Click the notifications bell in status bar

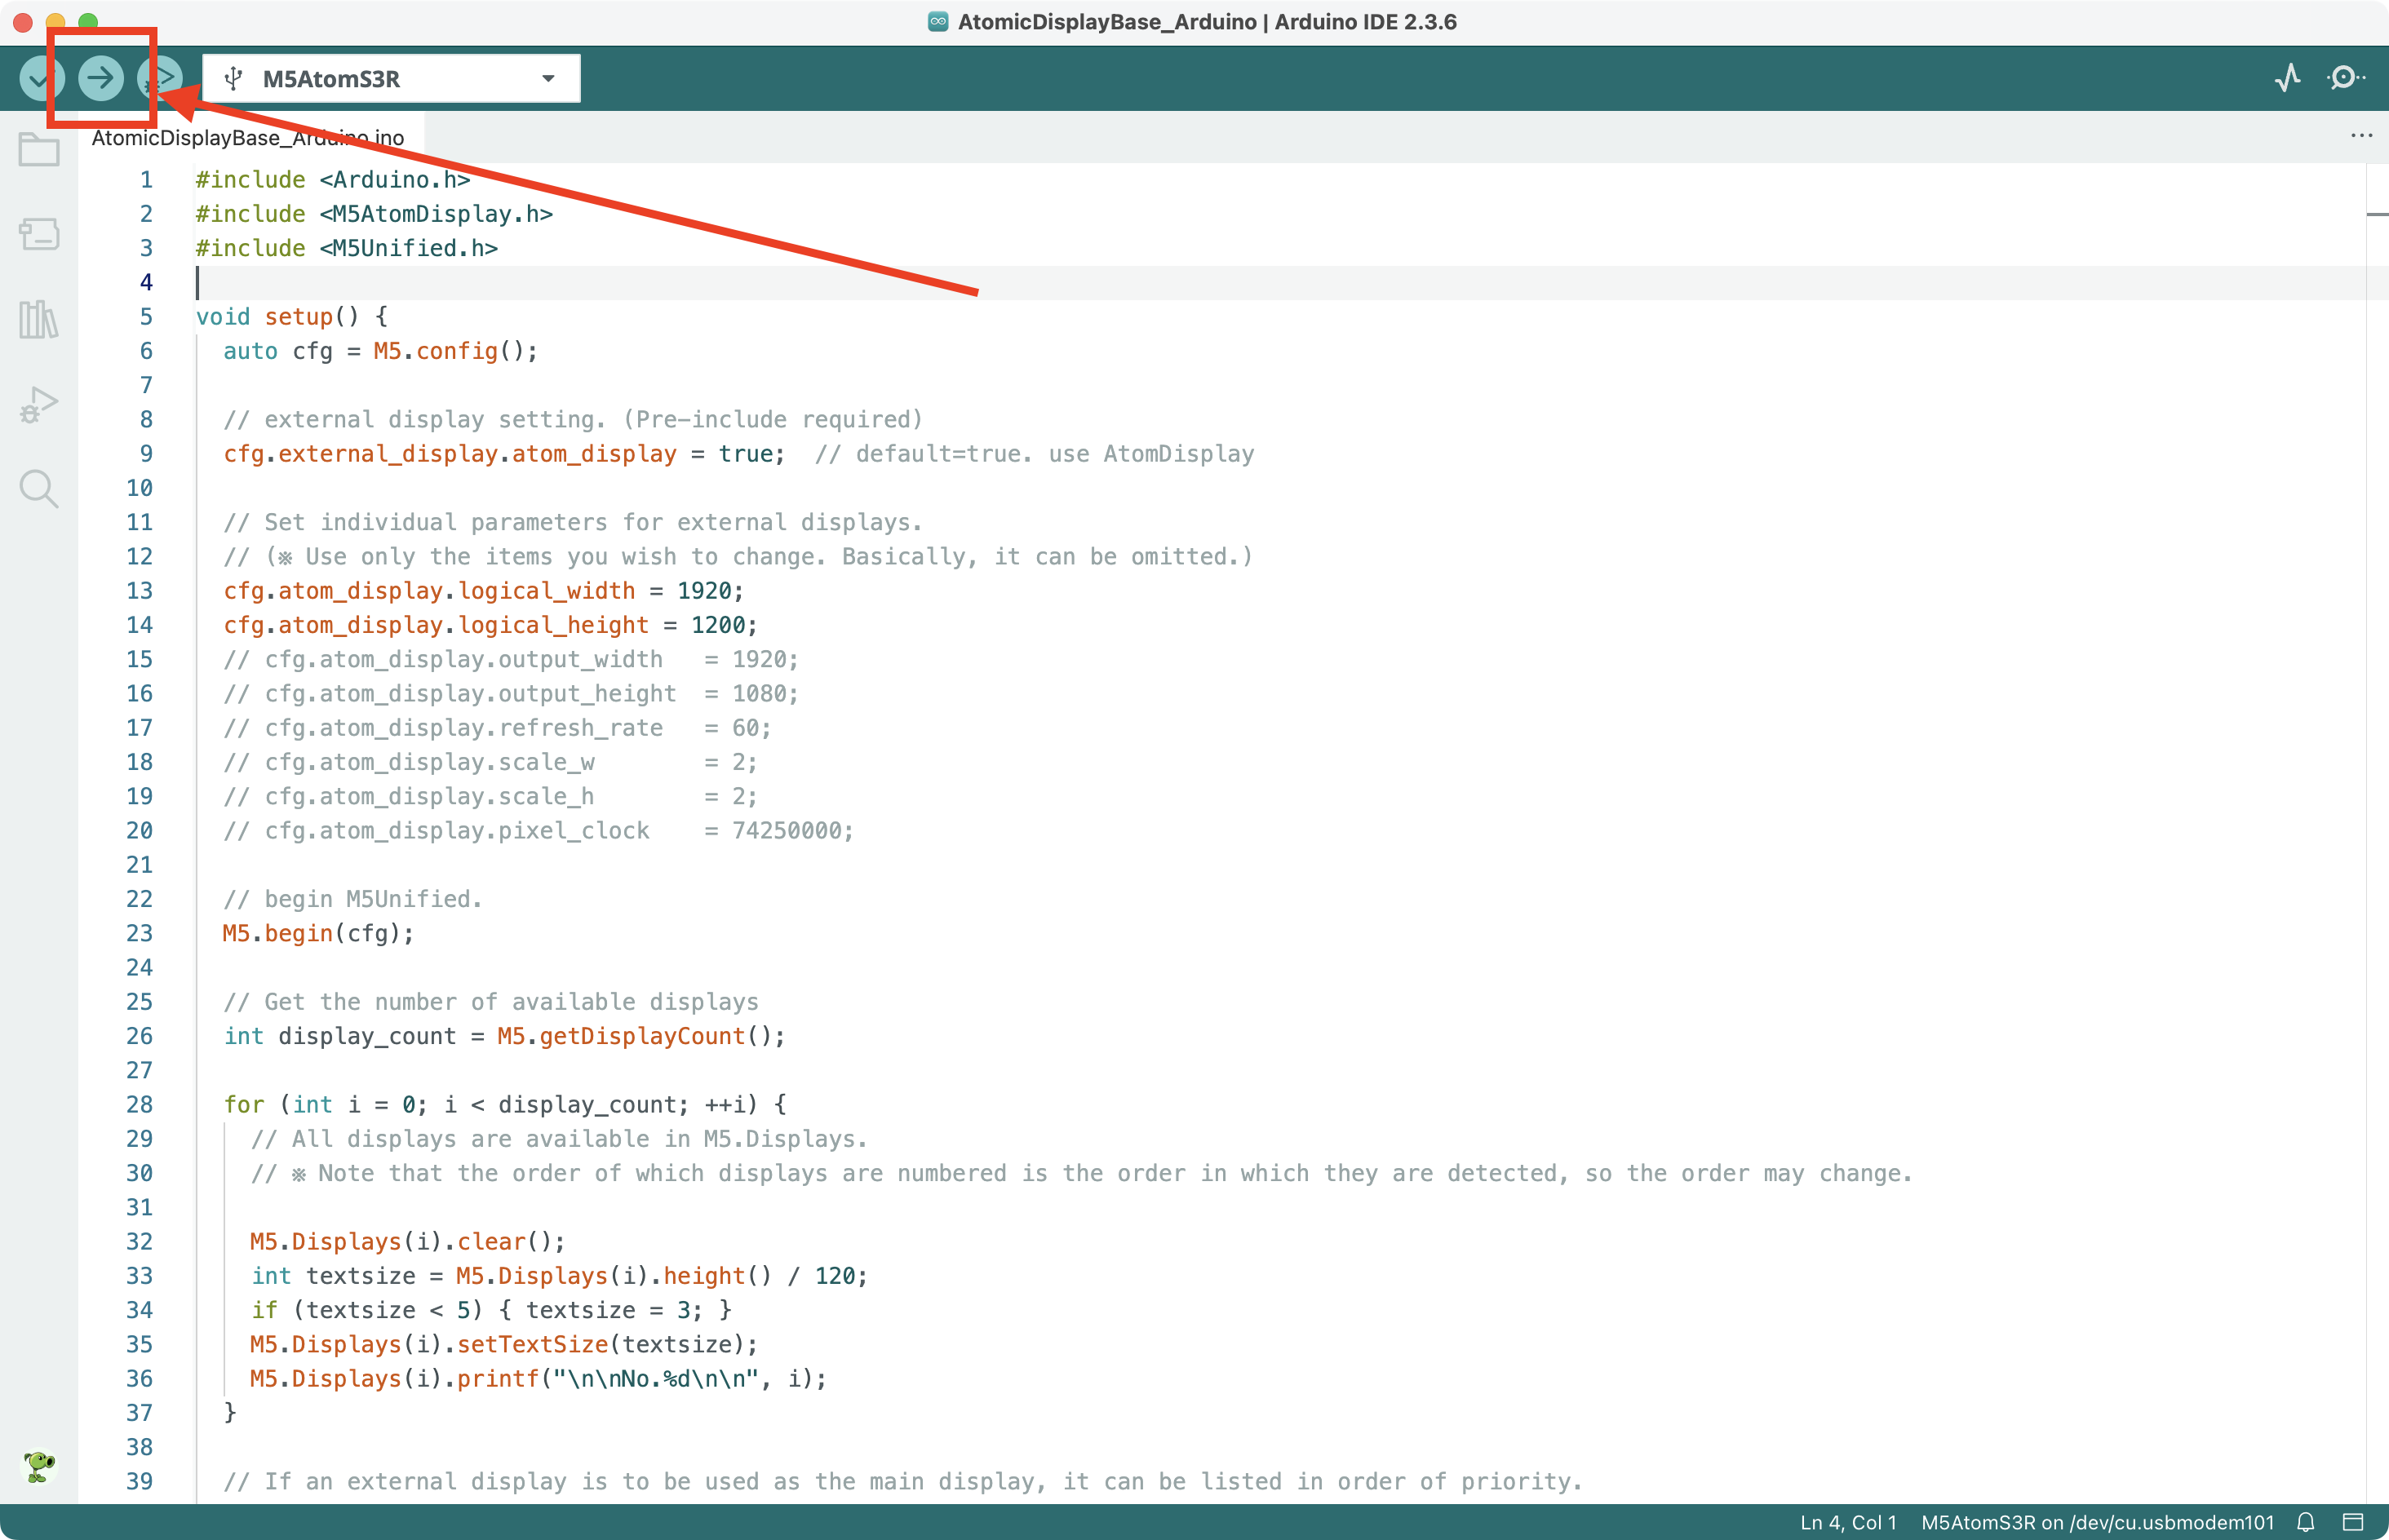point(2305,1522)
